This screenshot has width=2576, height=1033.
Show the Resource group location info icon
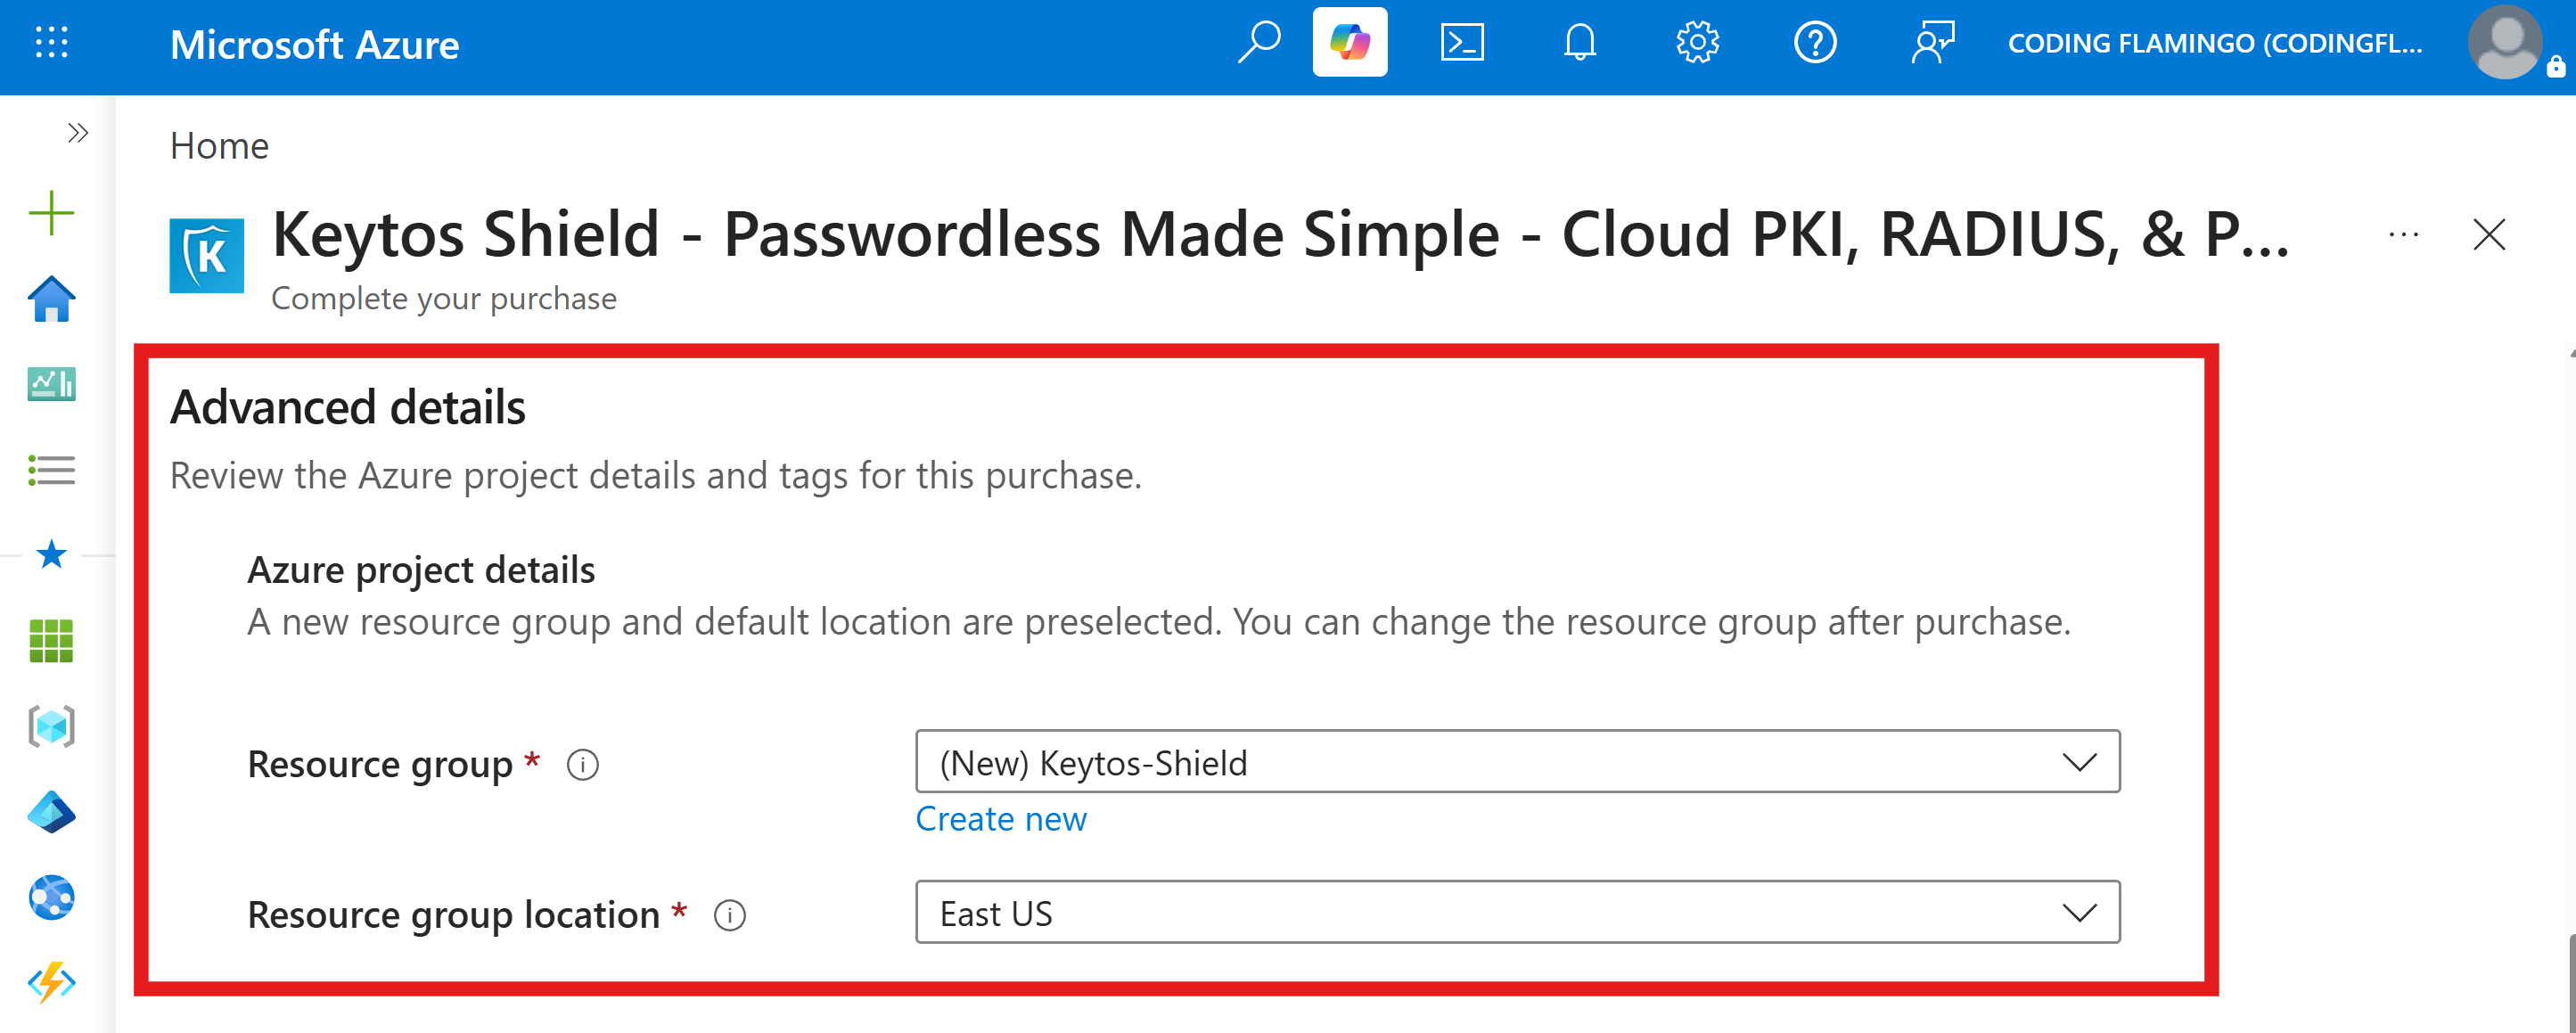[x=730, y=916]
